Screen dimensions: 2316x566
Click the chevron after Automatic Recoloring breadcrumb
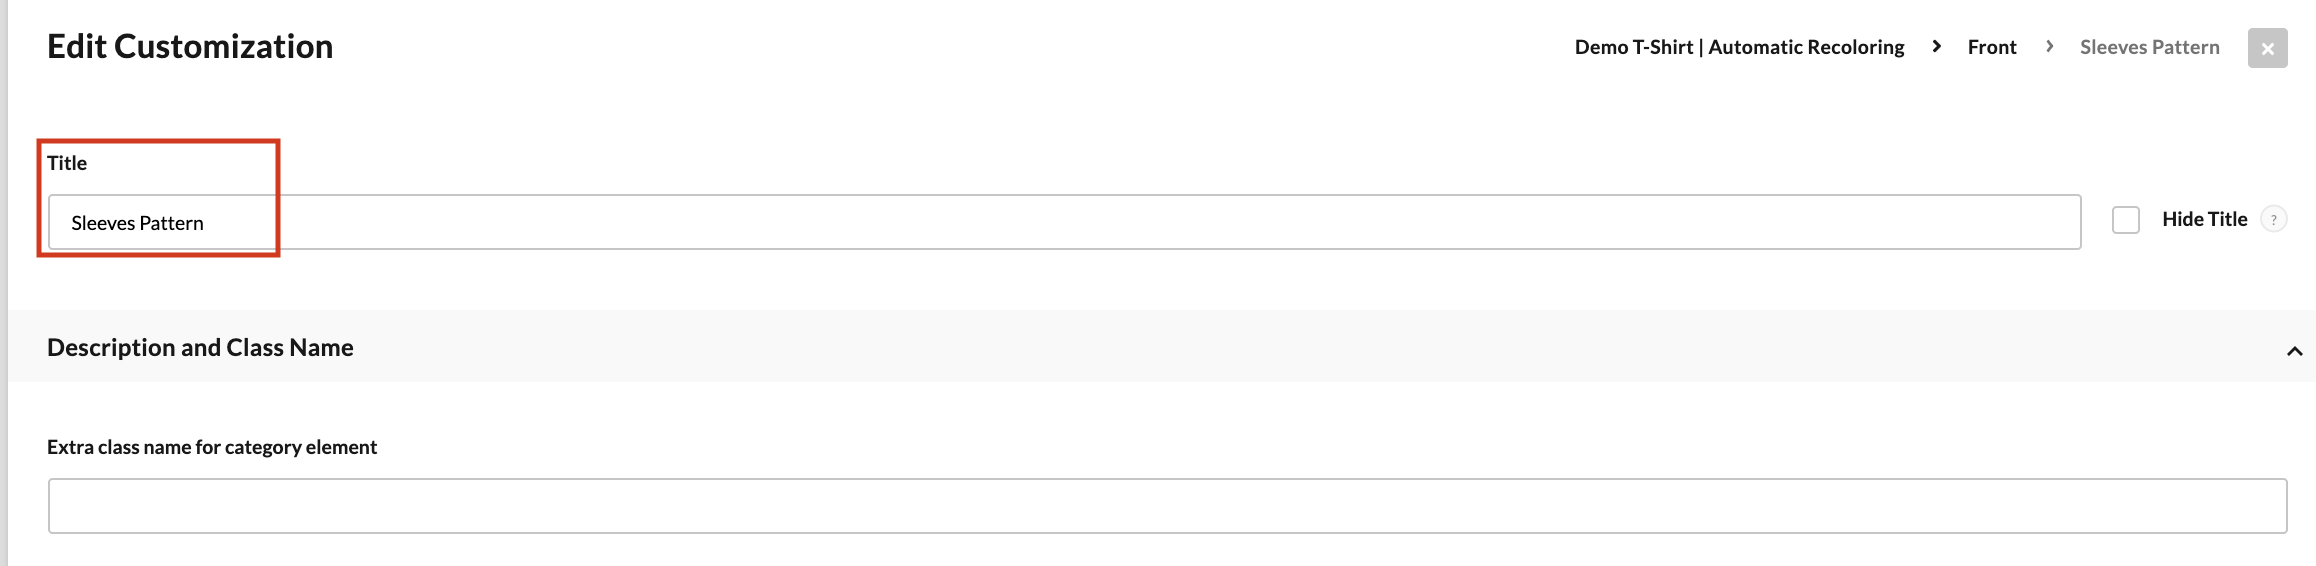pyautogui.click(x=1936, y=46)
